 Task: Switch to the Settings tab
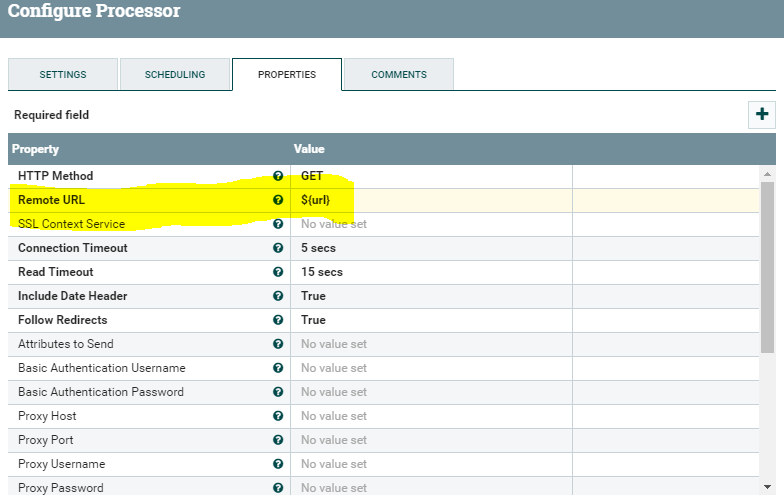[63, 74]
